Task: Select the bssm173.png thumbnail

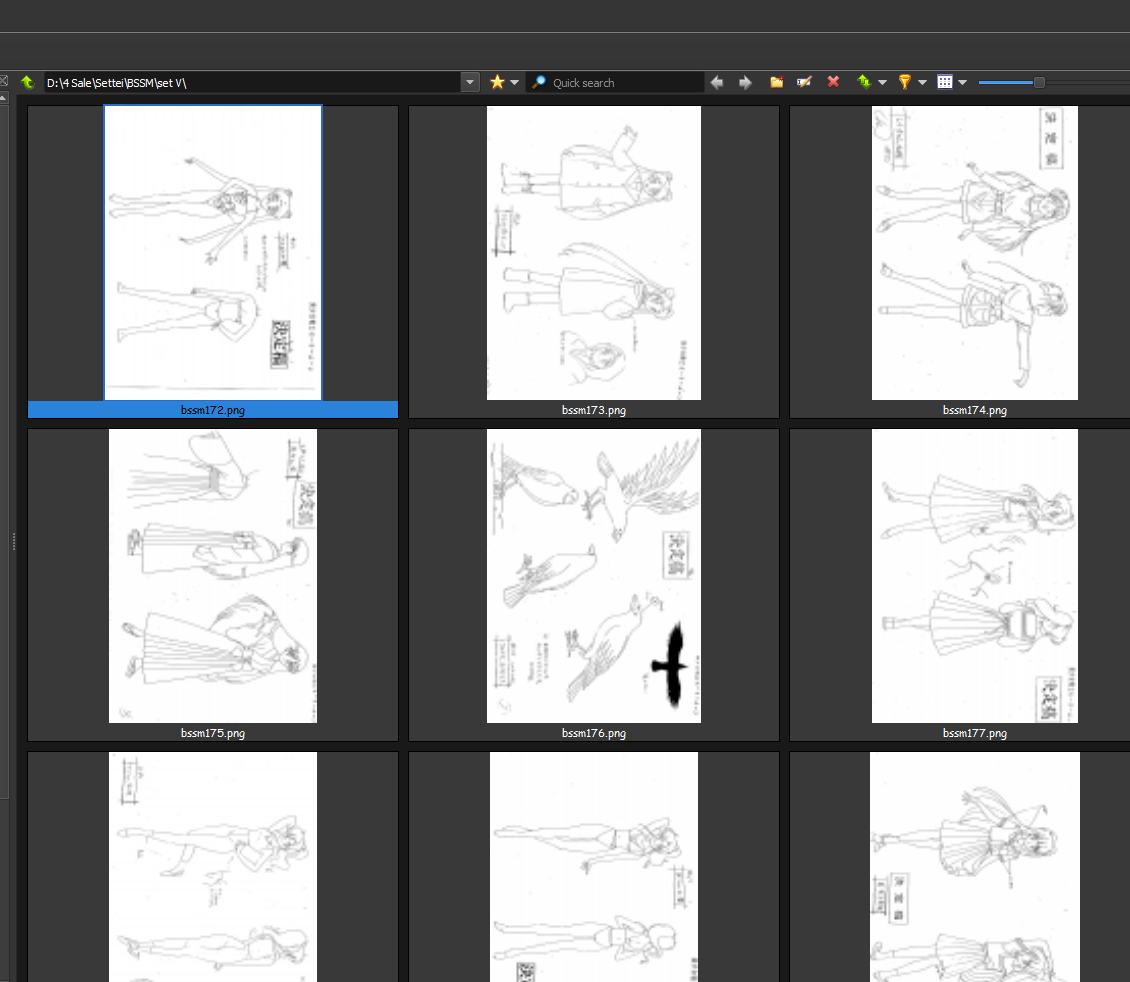Action: (593, 253)
